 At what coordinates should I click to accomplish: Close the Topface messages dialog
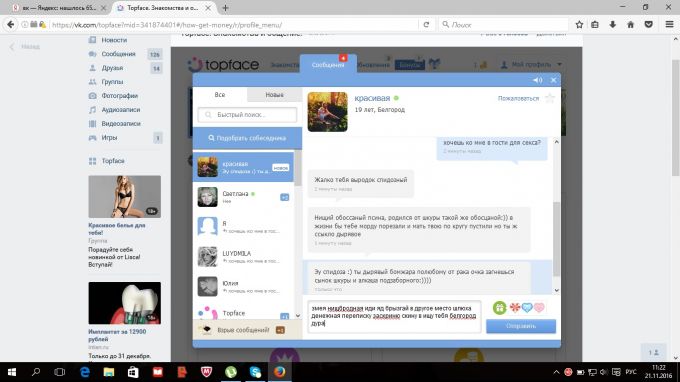click(x=553, y=80)
